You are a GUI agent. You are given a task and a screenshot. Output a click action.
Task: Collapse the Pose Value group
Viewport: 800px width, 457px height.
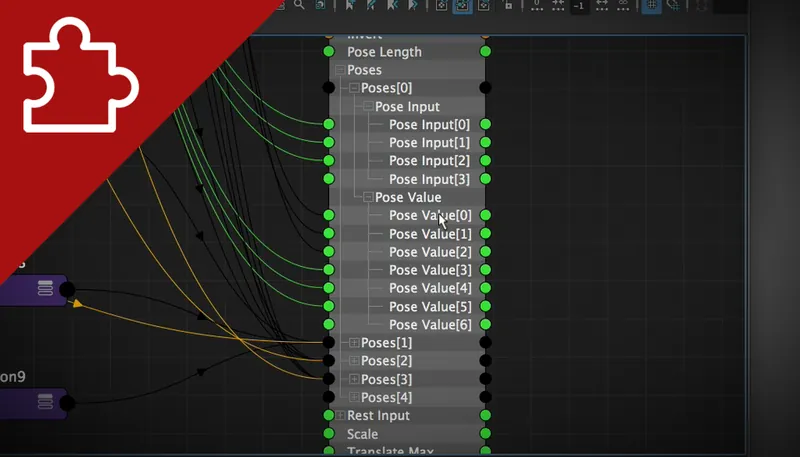pyautogui.click(x=368, y=197)
